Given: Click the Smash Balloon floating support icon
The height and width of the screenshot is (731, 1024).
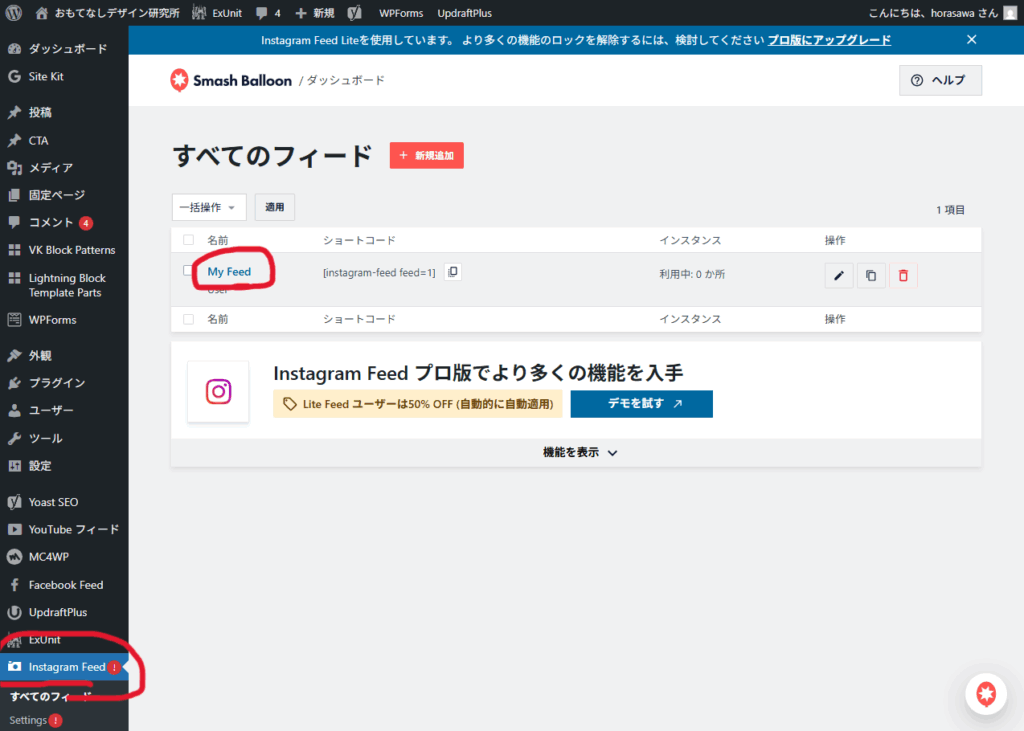Looking at the screenshot, I should point(986,694).
